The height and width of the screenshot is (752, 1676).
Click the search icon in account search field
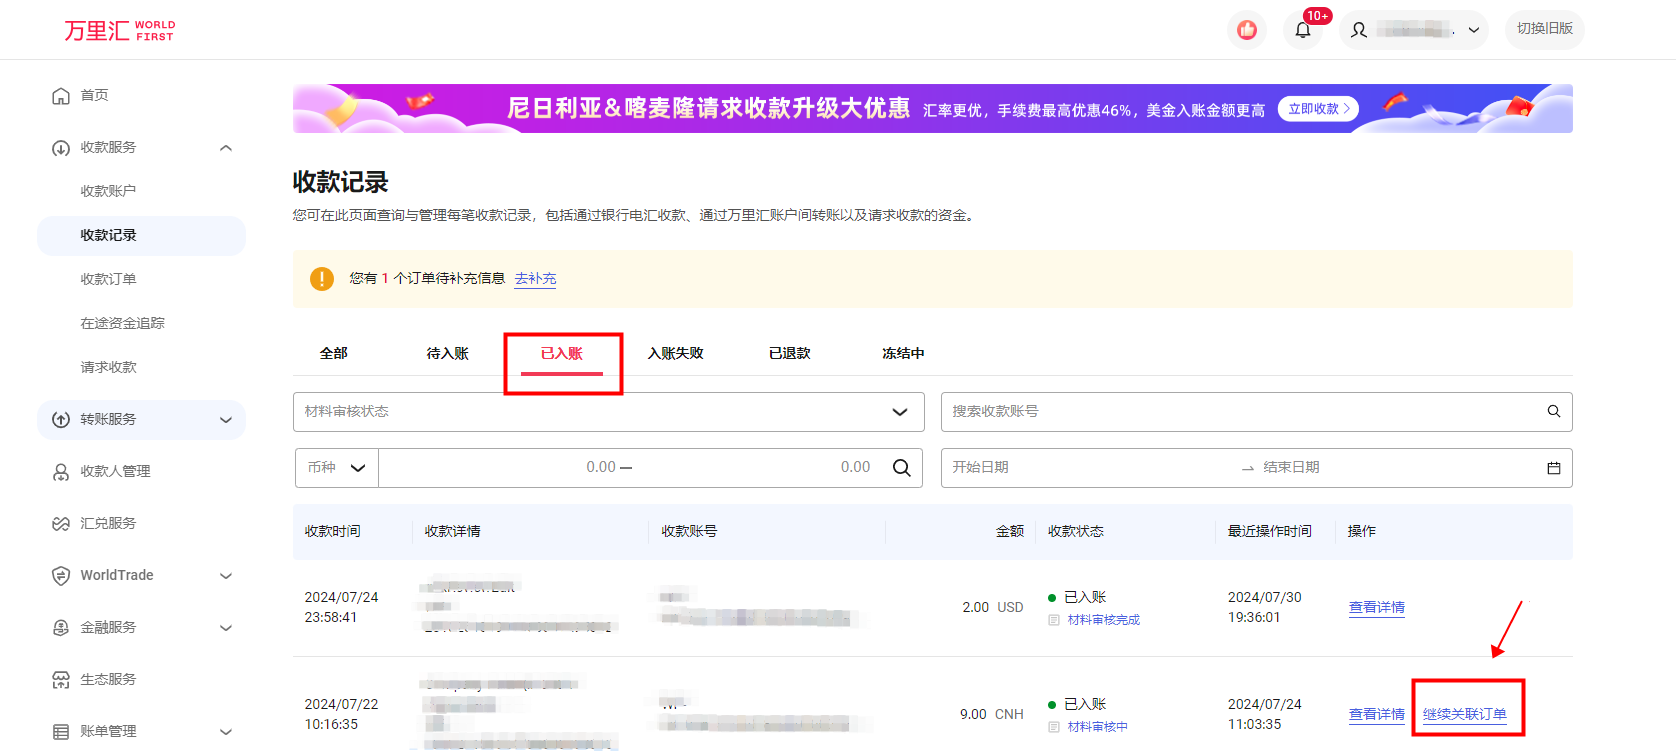(1553, 411)
